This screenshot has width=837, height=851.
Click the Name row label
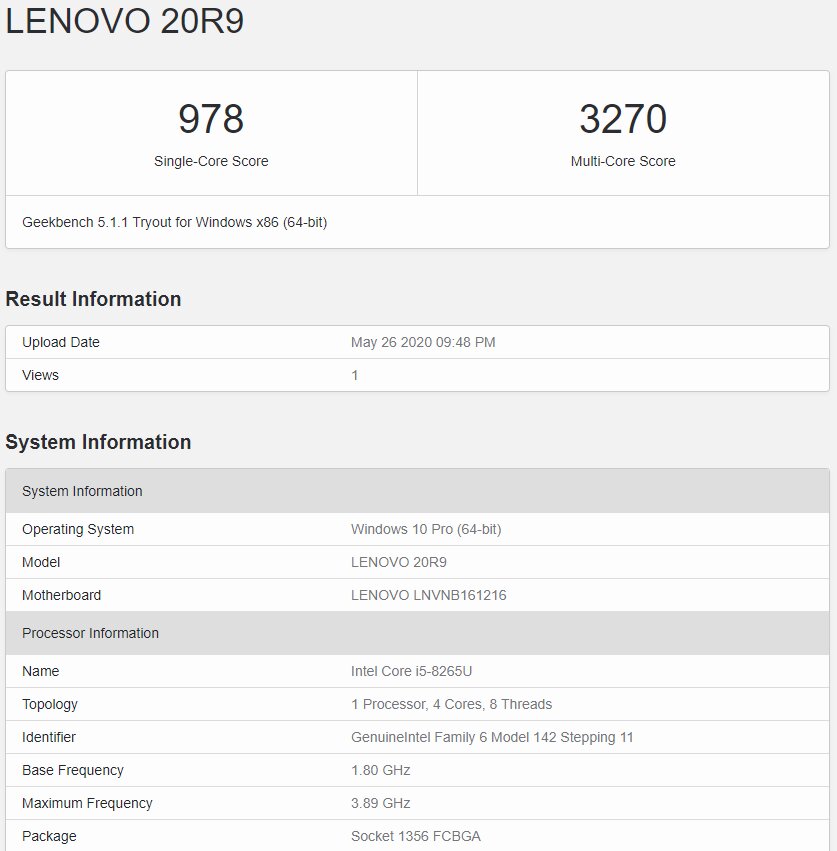click(41, 671)
